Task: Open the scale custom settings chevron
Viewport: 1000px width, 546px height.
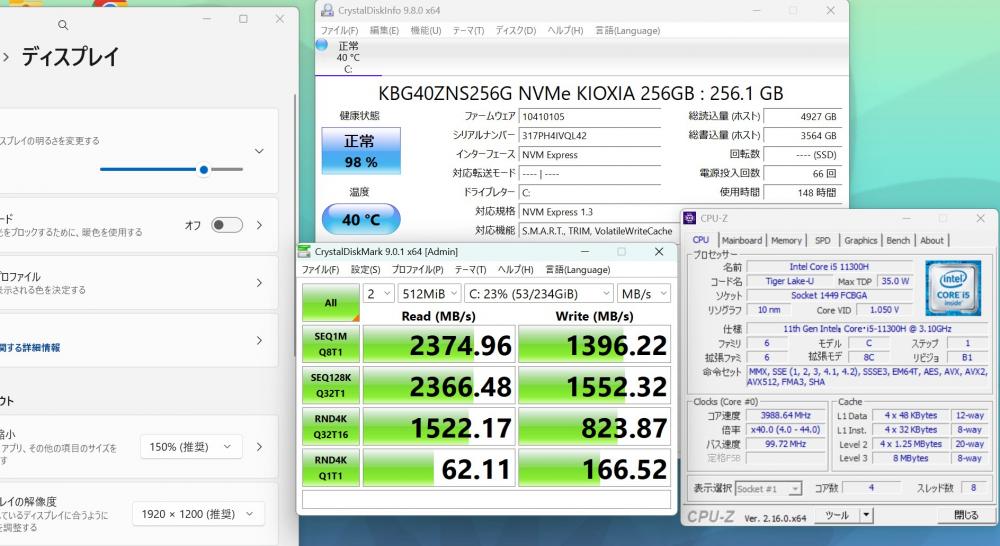Action: [x=259, y=447]
